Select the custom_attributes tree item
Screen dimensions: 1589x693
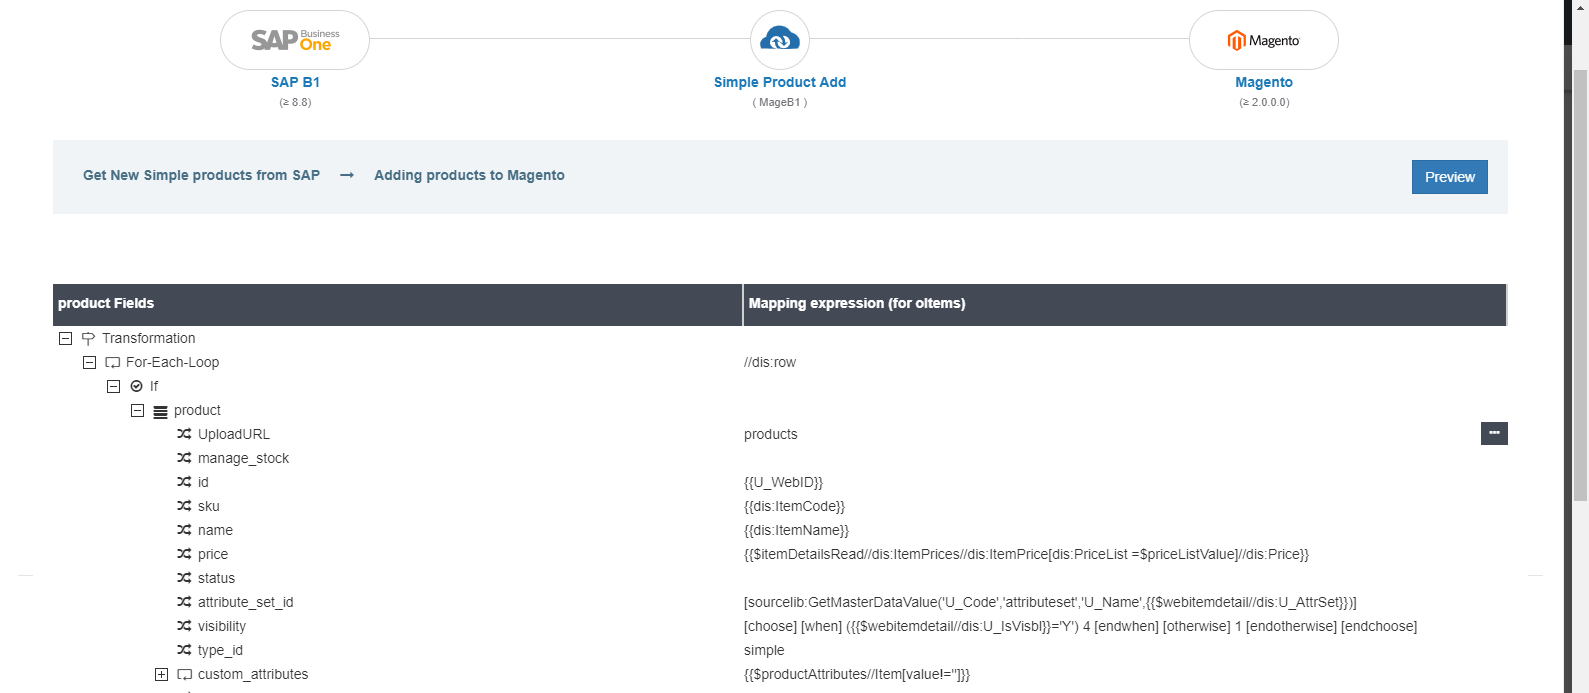pyautogui.click(x=253, y=674)
